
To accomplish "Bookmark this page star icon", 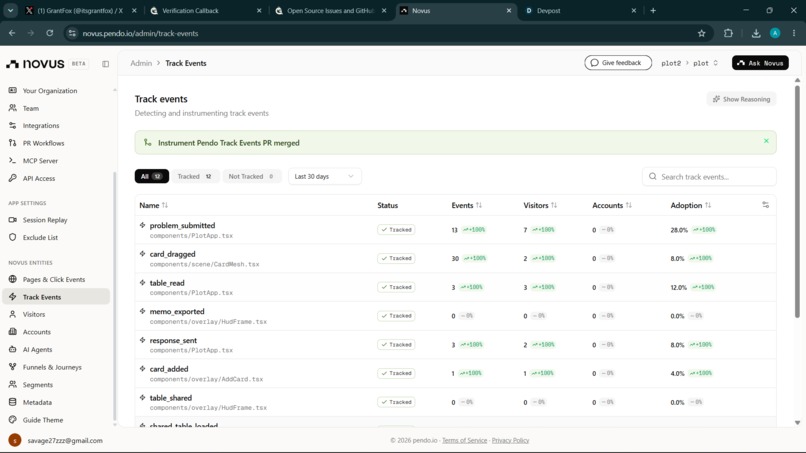I will pyautogui.click(x=701, y=33).
